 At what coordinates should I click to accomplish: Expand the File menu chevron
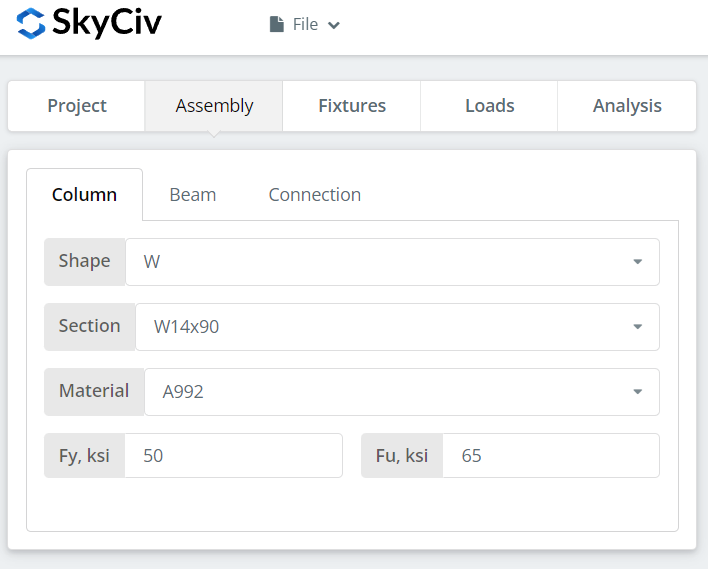click(334, 25)
